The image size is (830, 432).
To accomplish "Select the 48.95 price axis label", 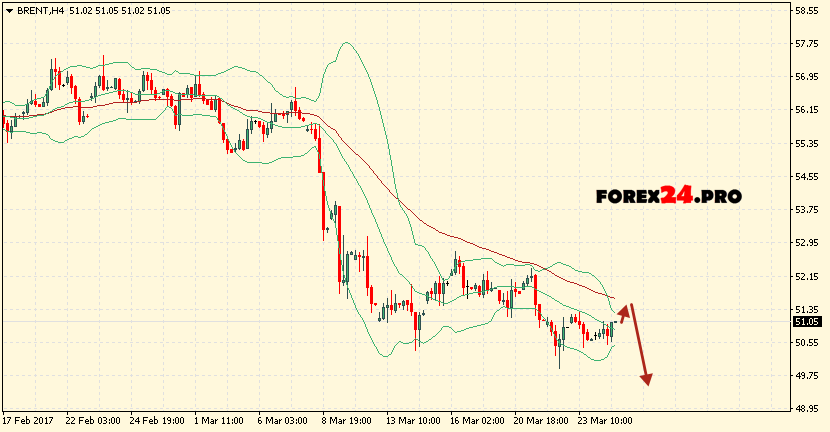I will [x=807, y=408].
